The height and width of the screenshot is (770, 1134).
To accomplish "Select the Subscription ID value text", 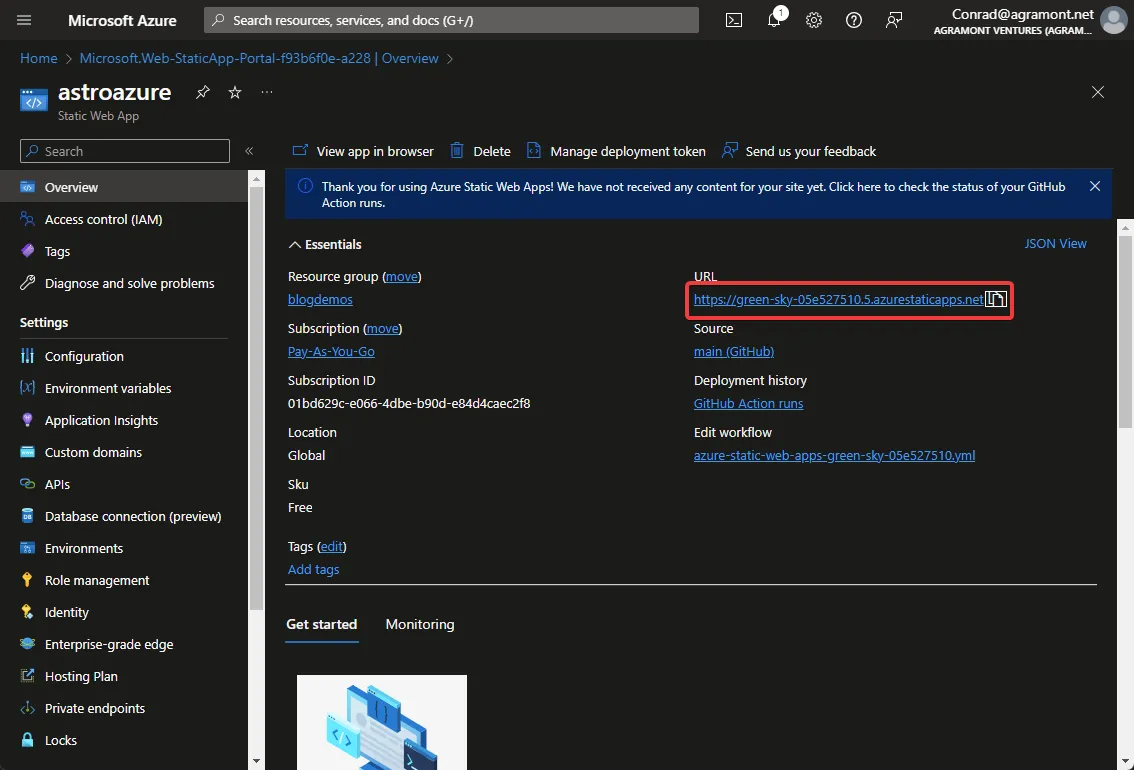I will pyautogui.click(x=409, y=403).
